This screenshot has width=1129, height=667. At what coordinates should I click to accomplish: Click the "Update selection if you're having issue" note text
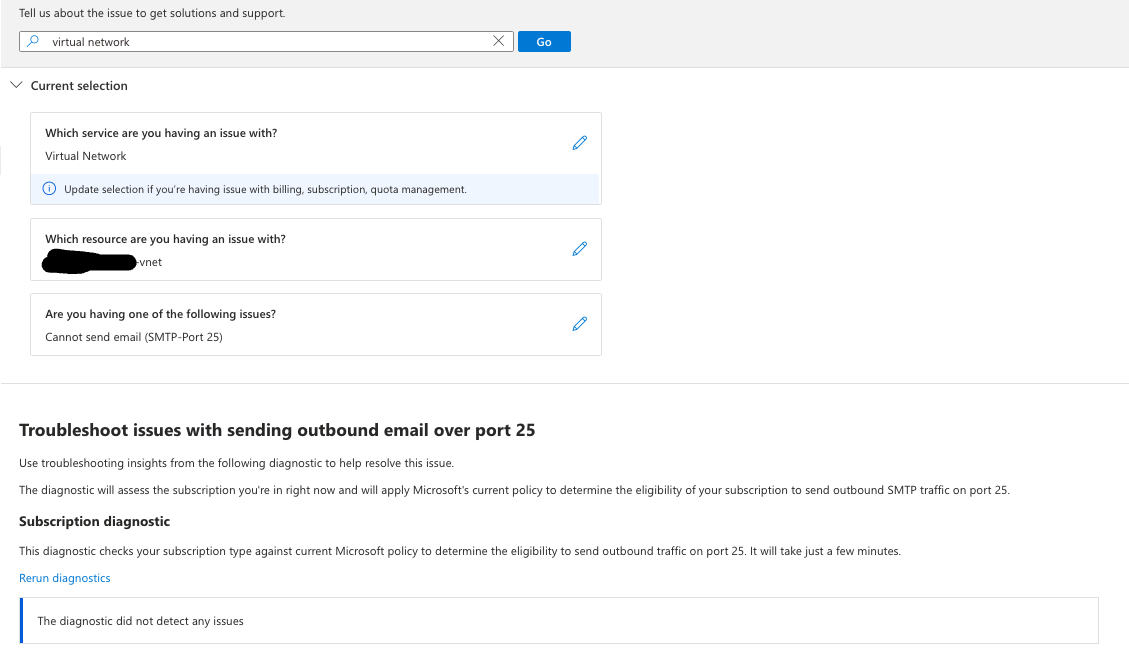coord(265,189)
